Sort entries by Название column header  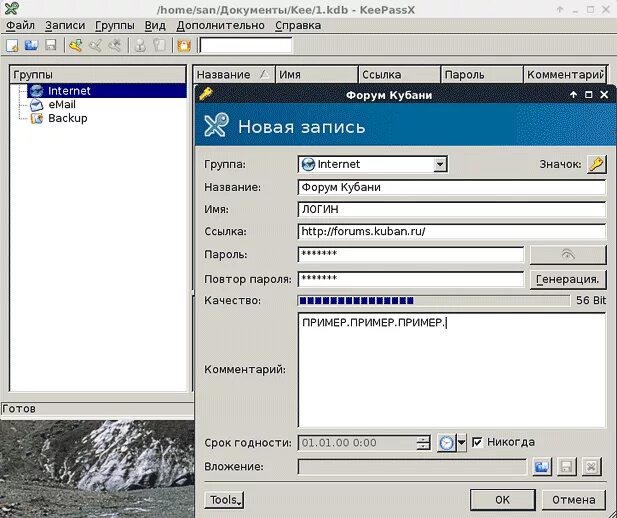pyautogui.click(x=234, y=75)
